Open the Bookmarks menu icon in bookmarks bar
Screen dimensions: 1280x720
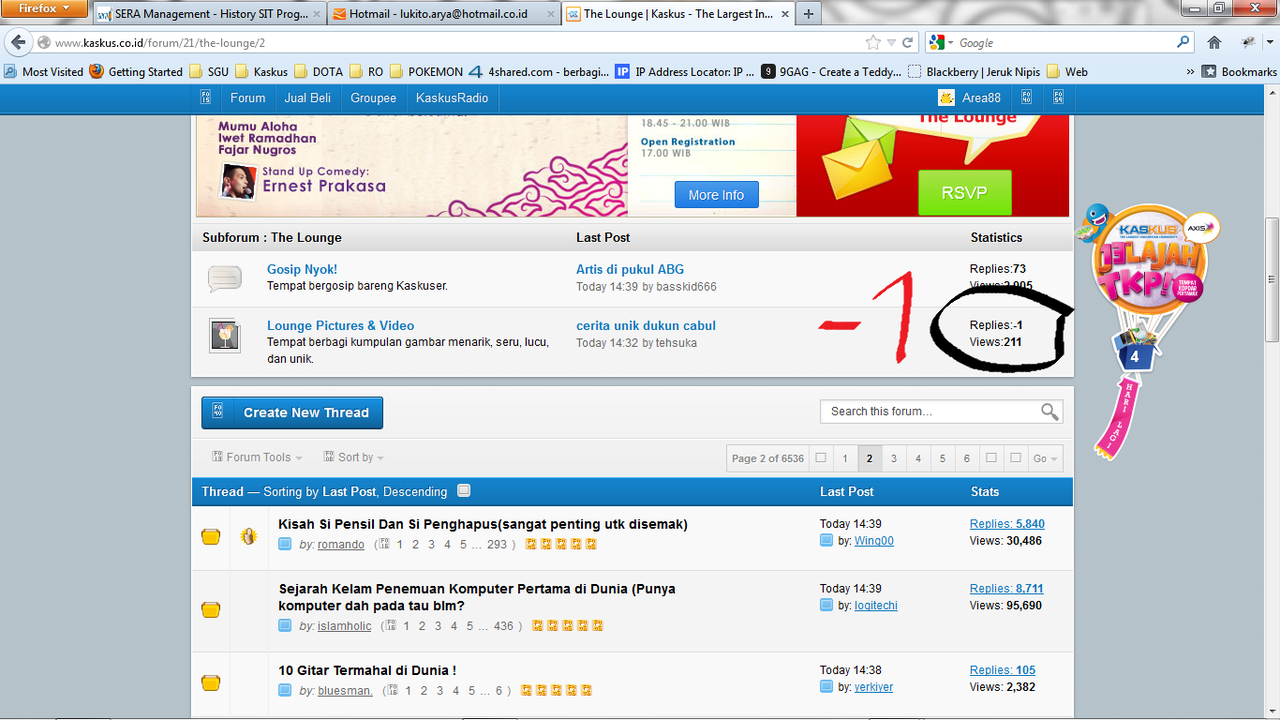pyautogui.click(x=1209, y=72)
